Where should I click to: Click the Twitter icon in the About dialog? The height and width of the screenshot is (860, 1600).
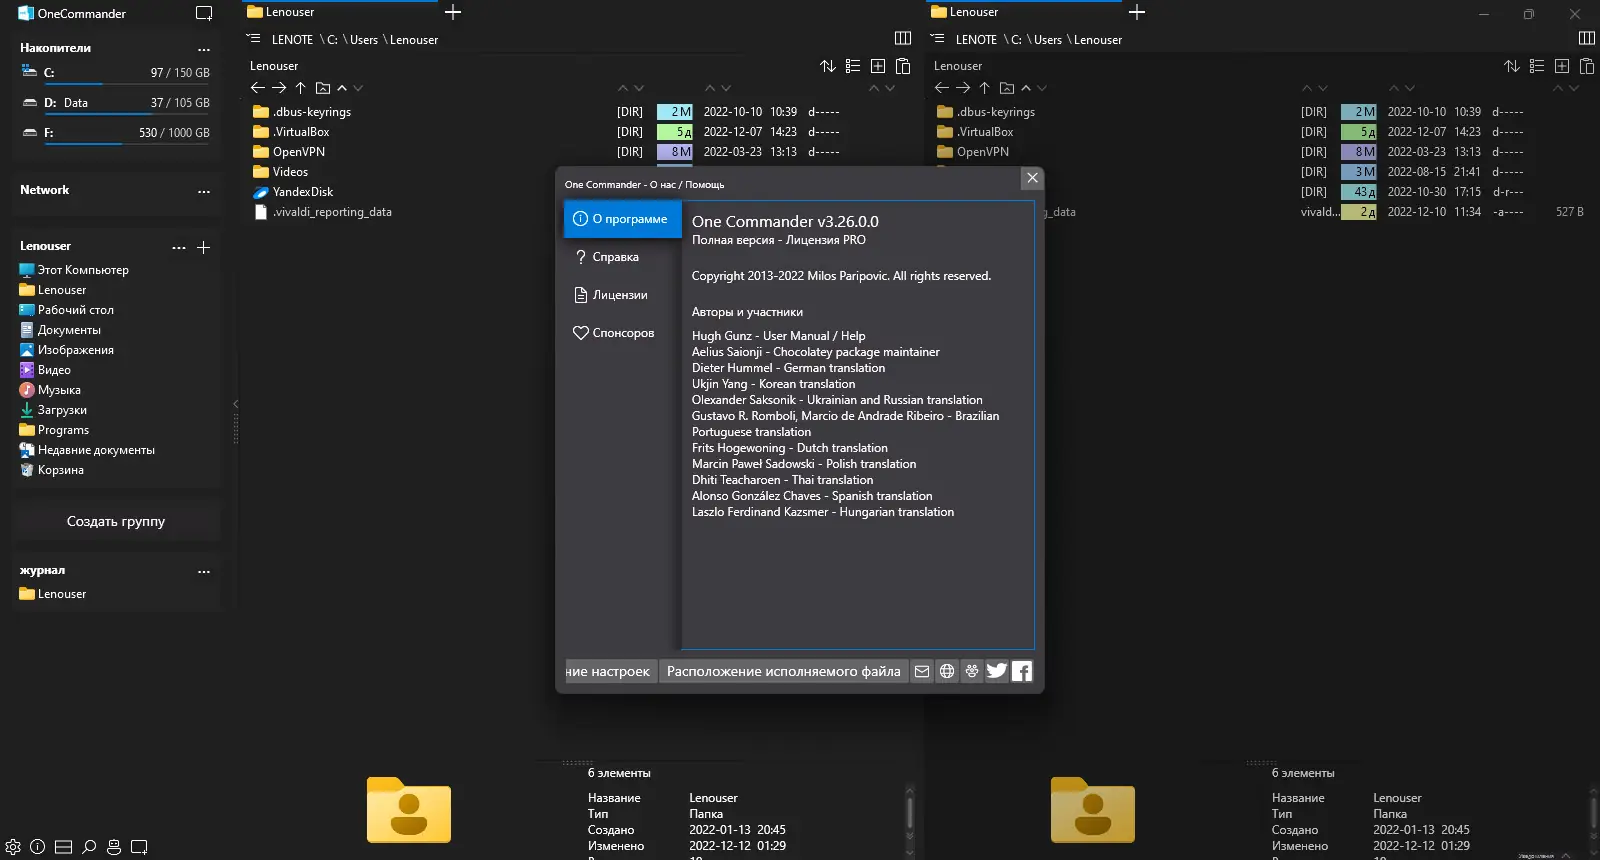tap(997, 671)
